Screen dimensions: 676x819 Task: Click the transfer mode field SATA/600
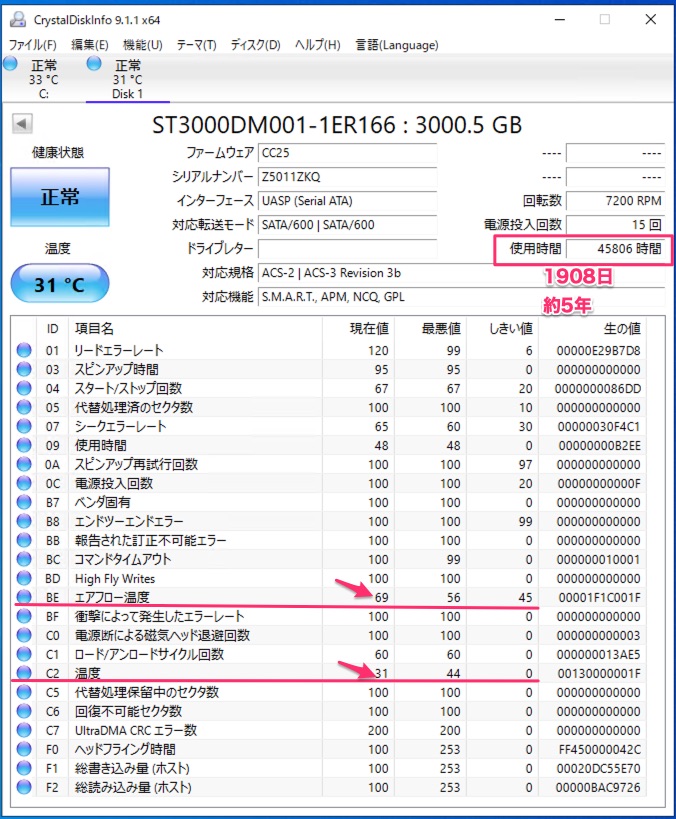347,225
